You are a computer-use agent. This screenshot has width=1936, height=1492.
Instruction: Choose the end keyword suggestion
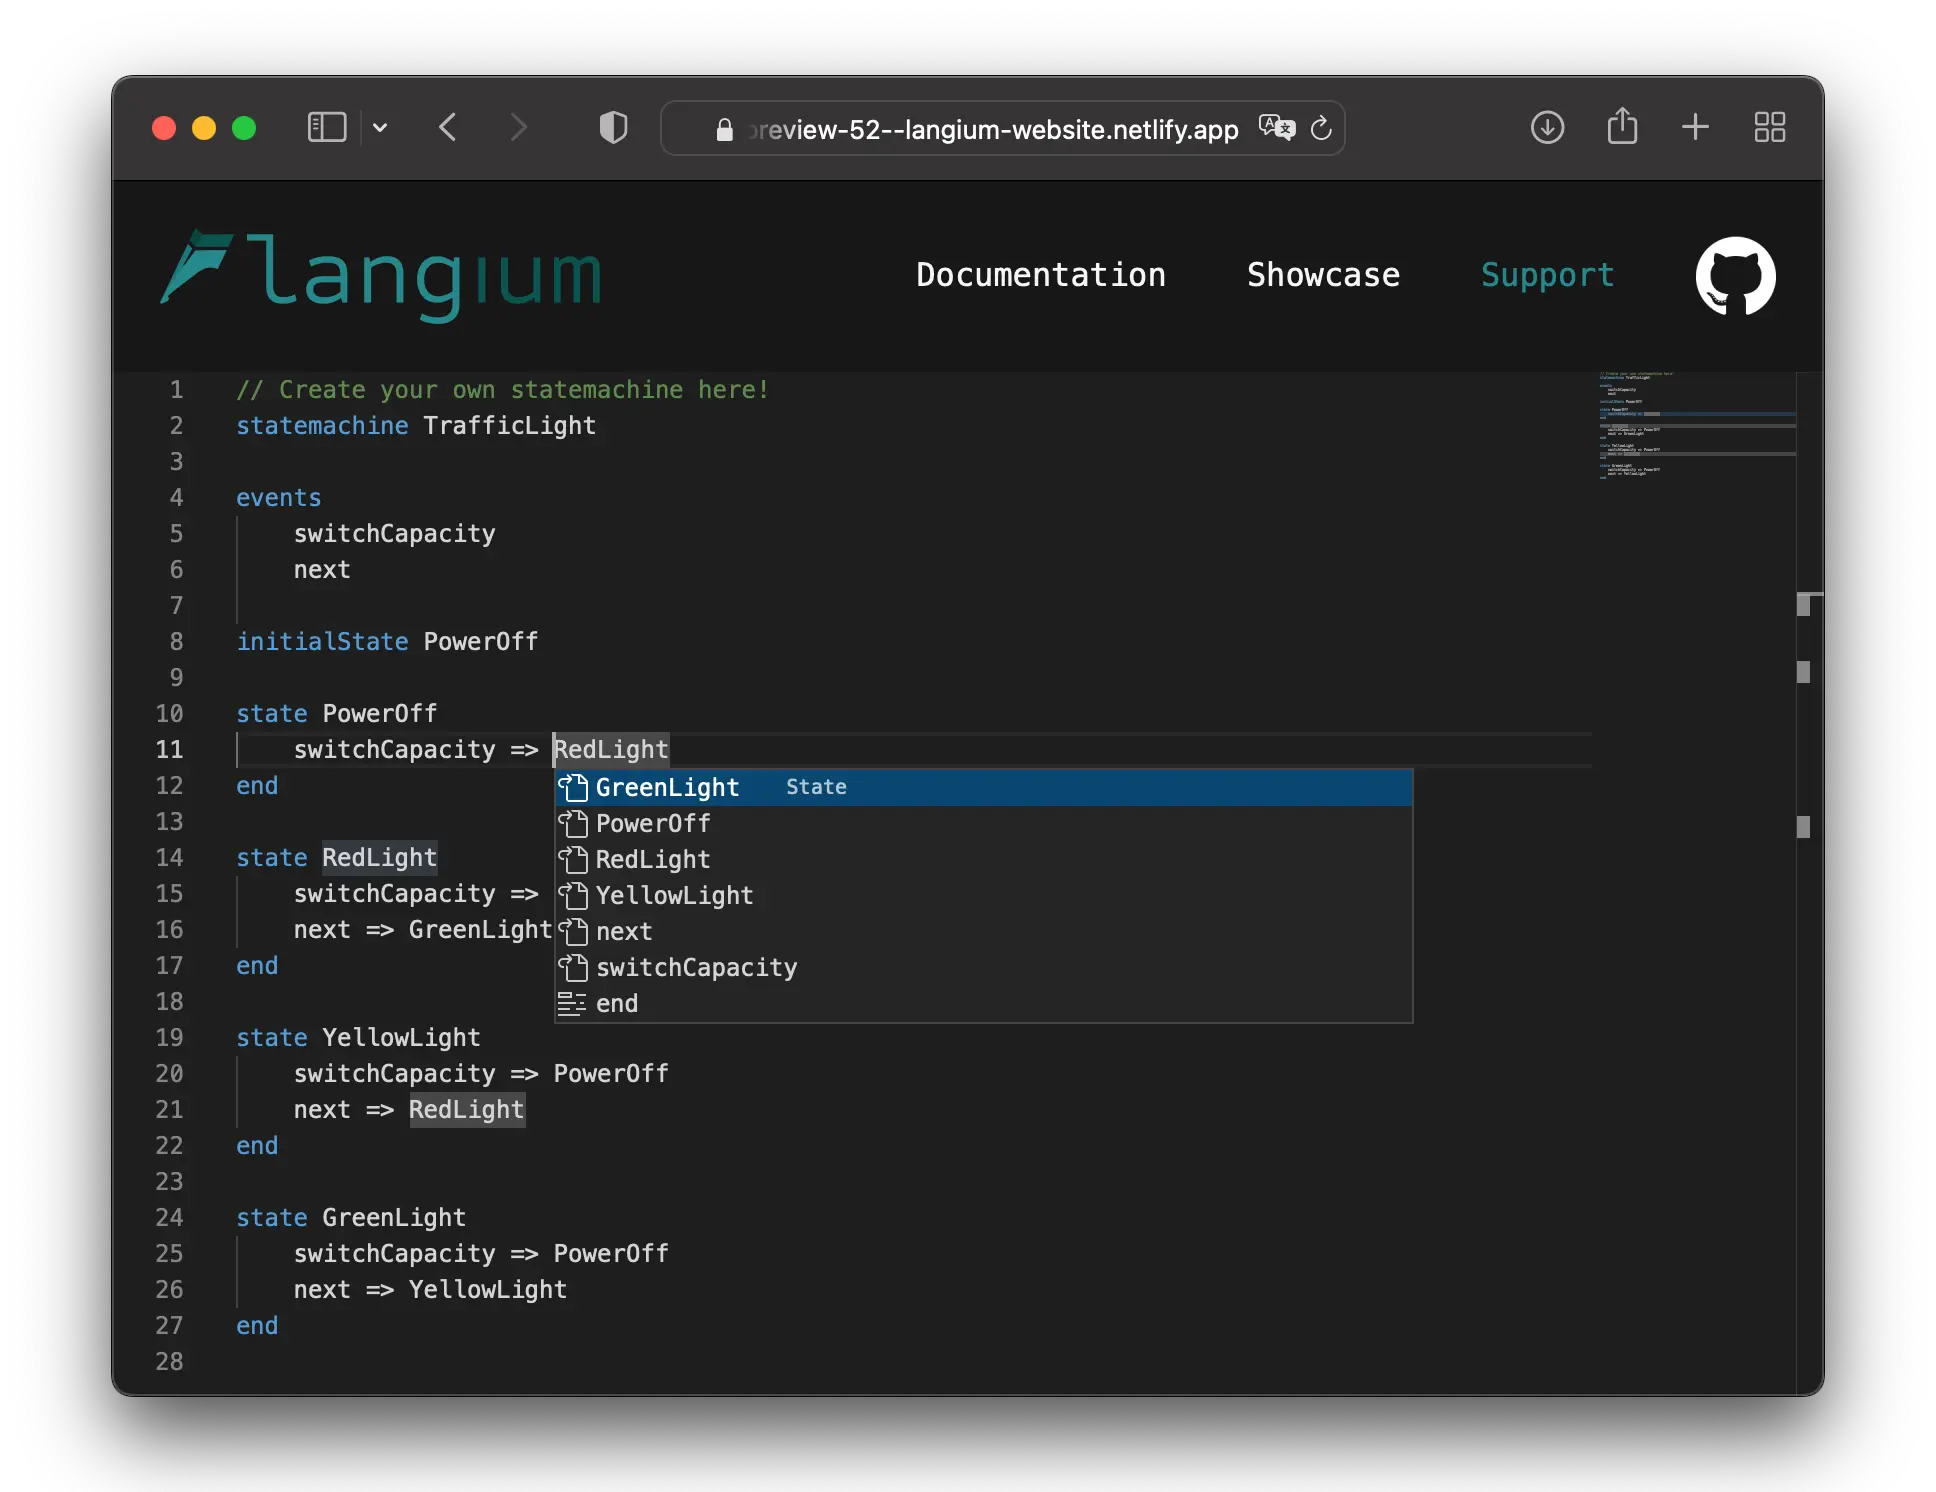tap(984, 1004)
